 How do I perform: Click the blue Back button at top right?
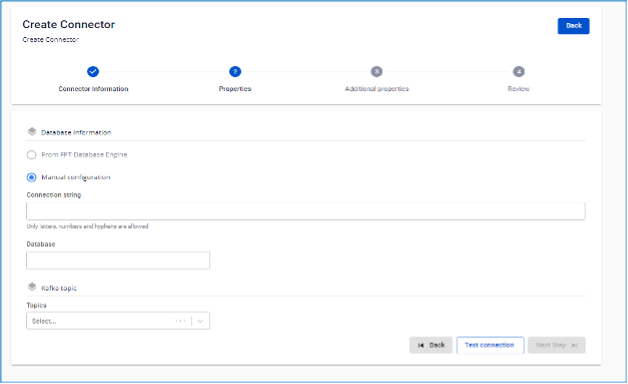(573, 26)
